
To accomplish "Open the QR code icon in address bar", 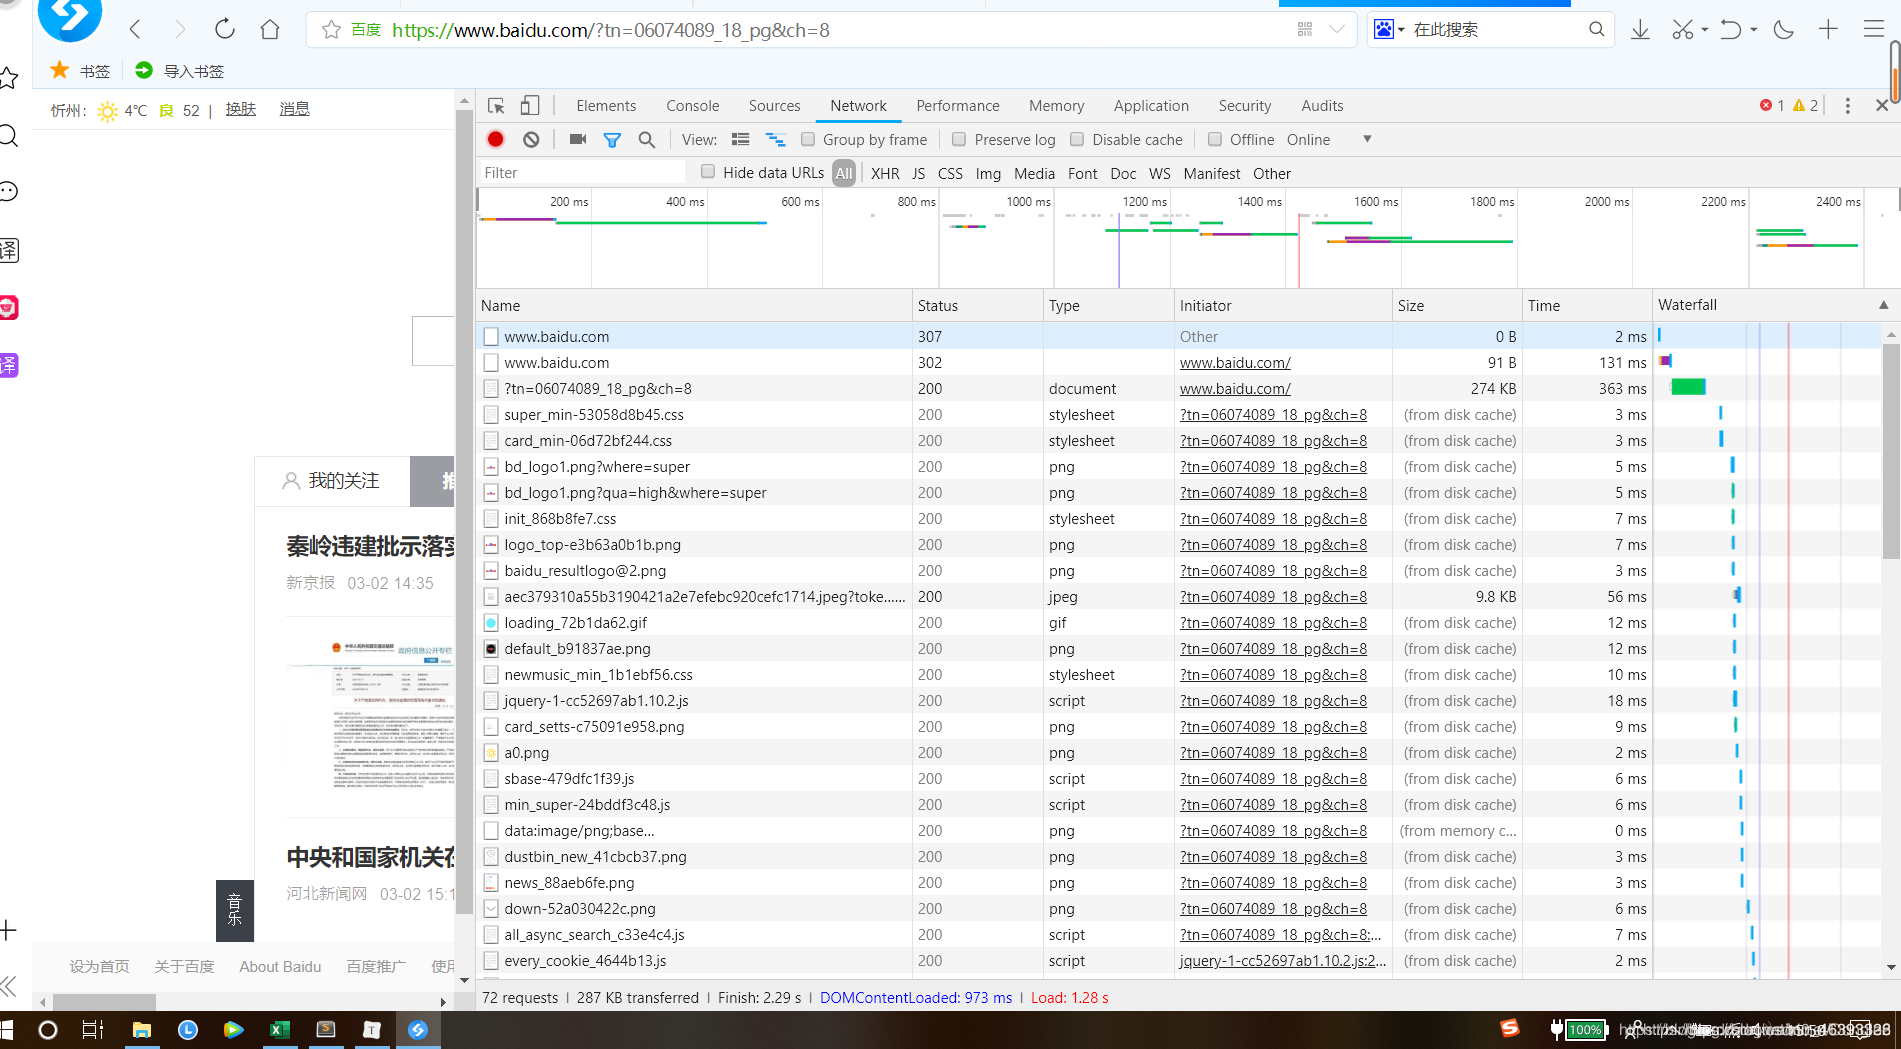I will pos(1305,30).
